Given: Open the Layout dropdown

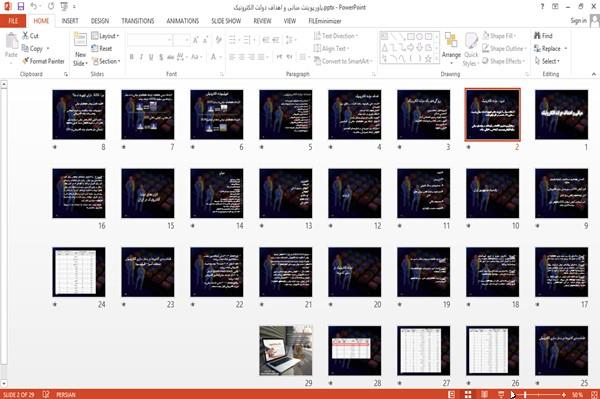Looking at the screenshot, I should pyautogui.click(x=105, y=36).
